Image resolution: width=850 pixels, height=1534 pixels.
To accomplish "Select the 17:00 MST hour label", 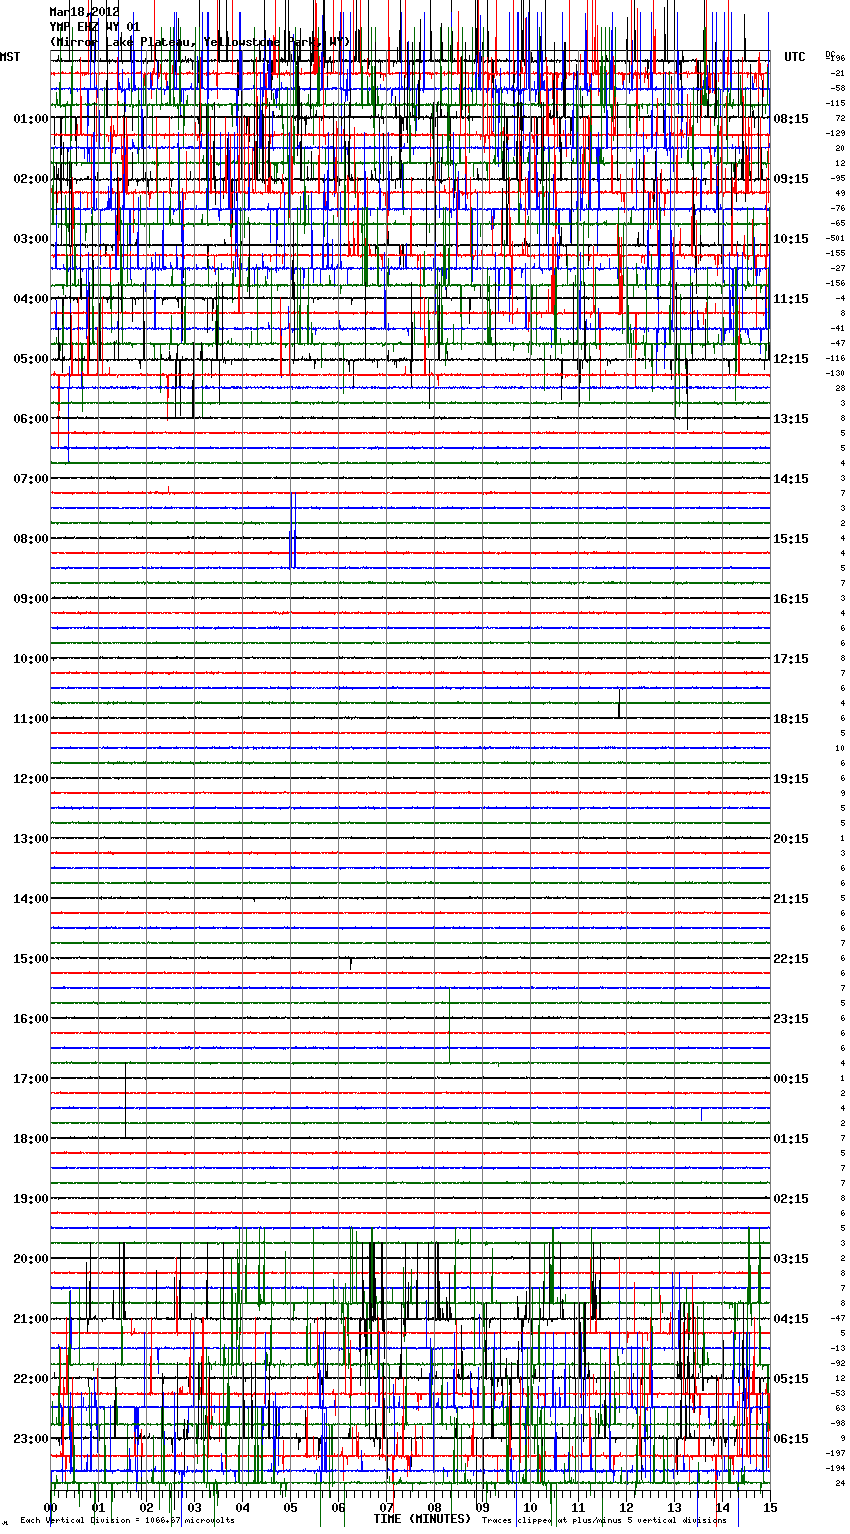I will [x=31, y=1079].
